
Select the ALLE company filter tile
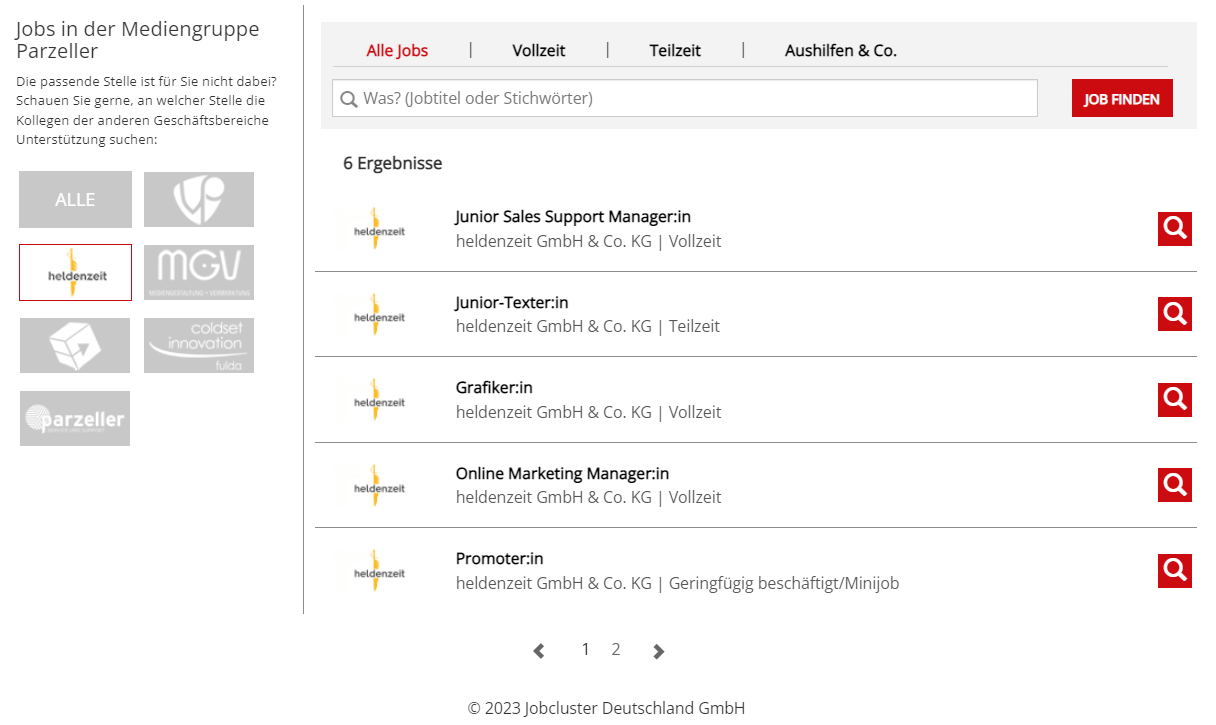pos(75,199)
